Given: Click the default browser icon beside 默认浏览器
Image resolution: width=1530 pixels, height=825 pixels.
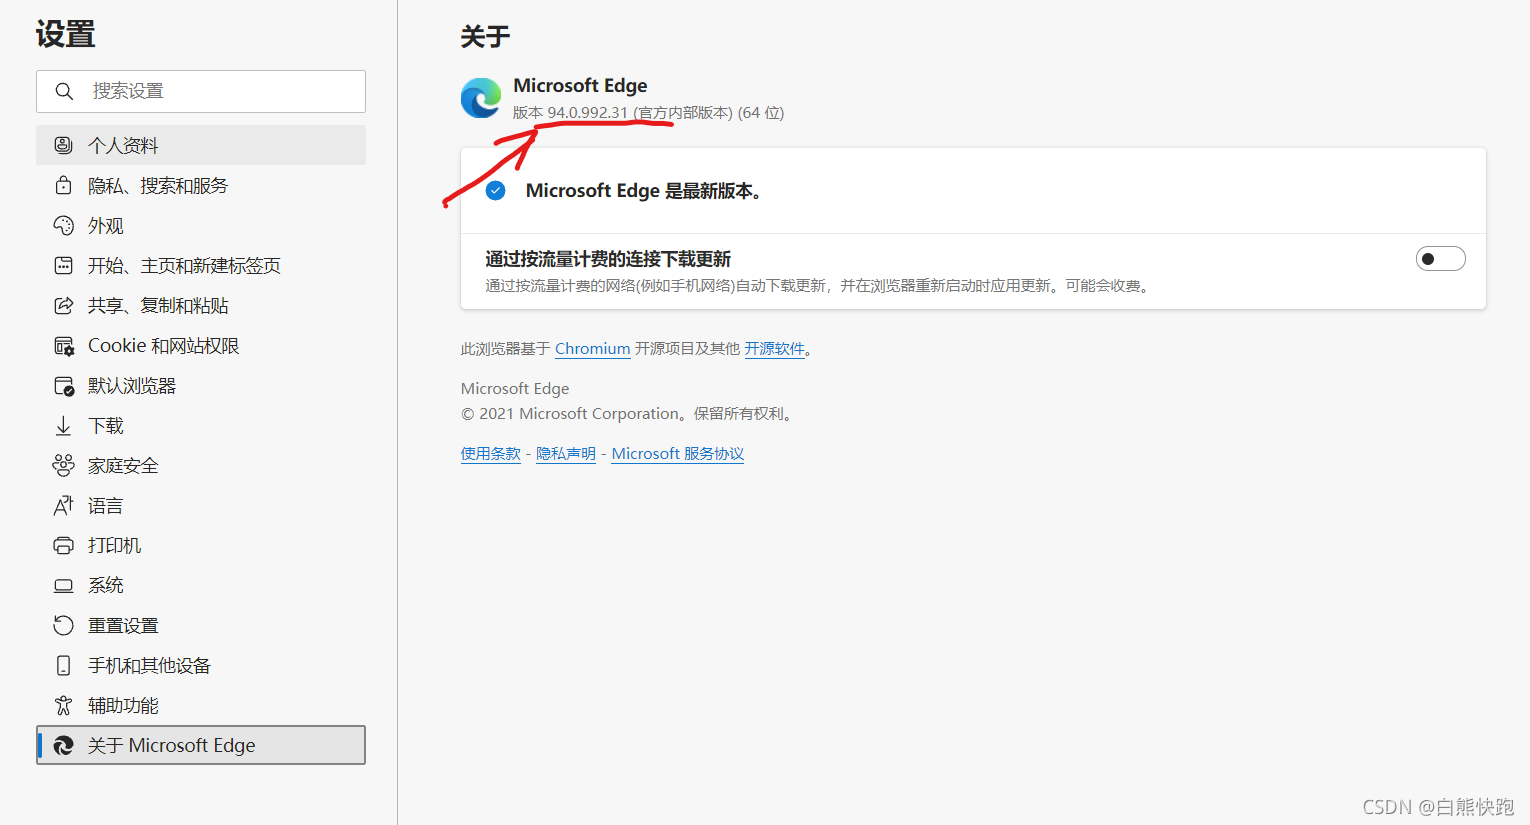Looking at the screenshot, I should 63,386.
